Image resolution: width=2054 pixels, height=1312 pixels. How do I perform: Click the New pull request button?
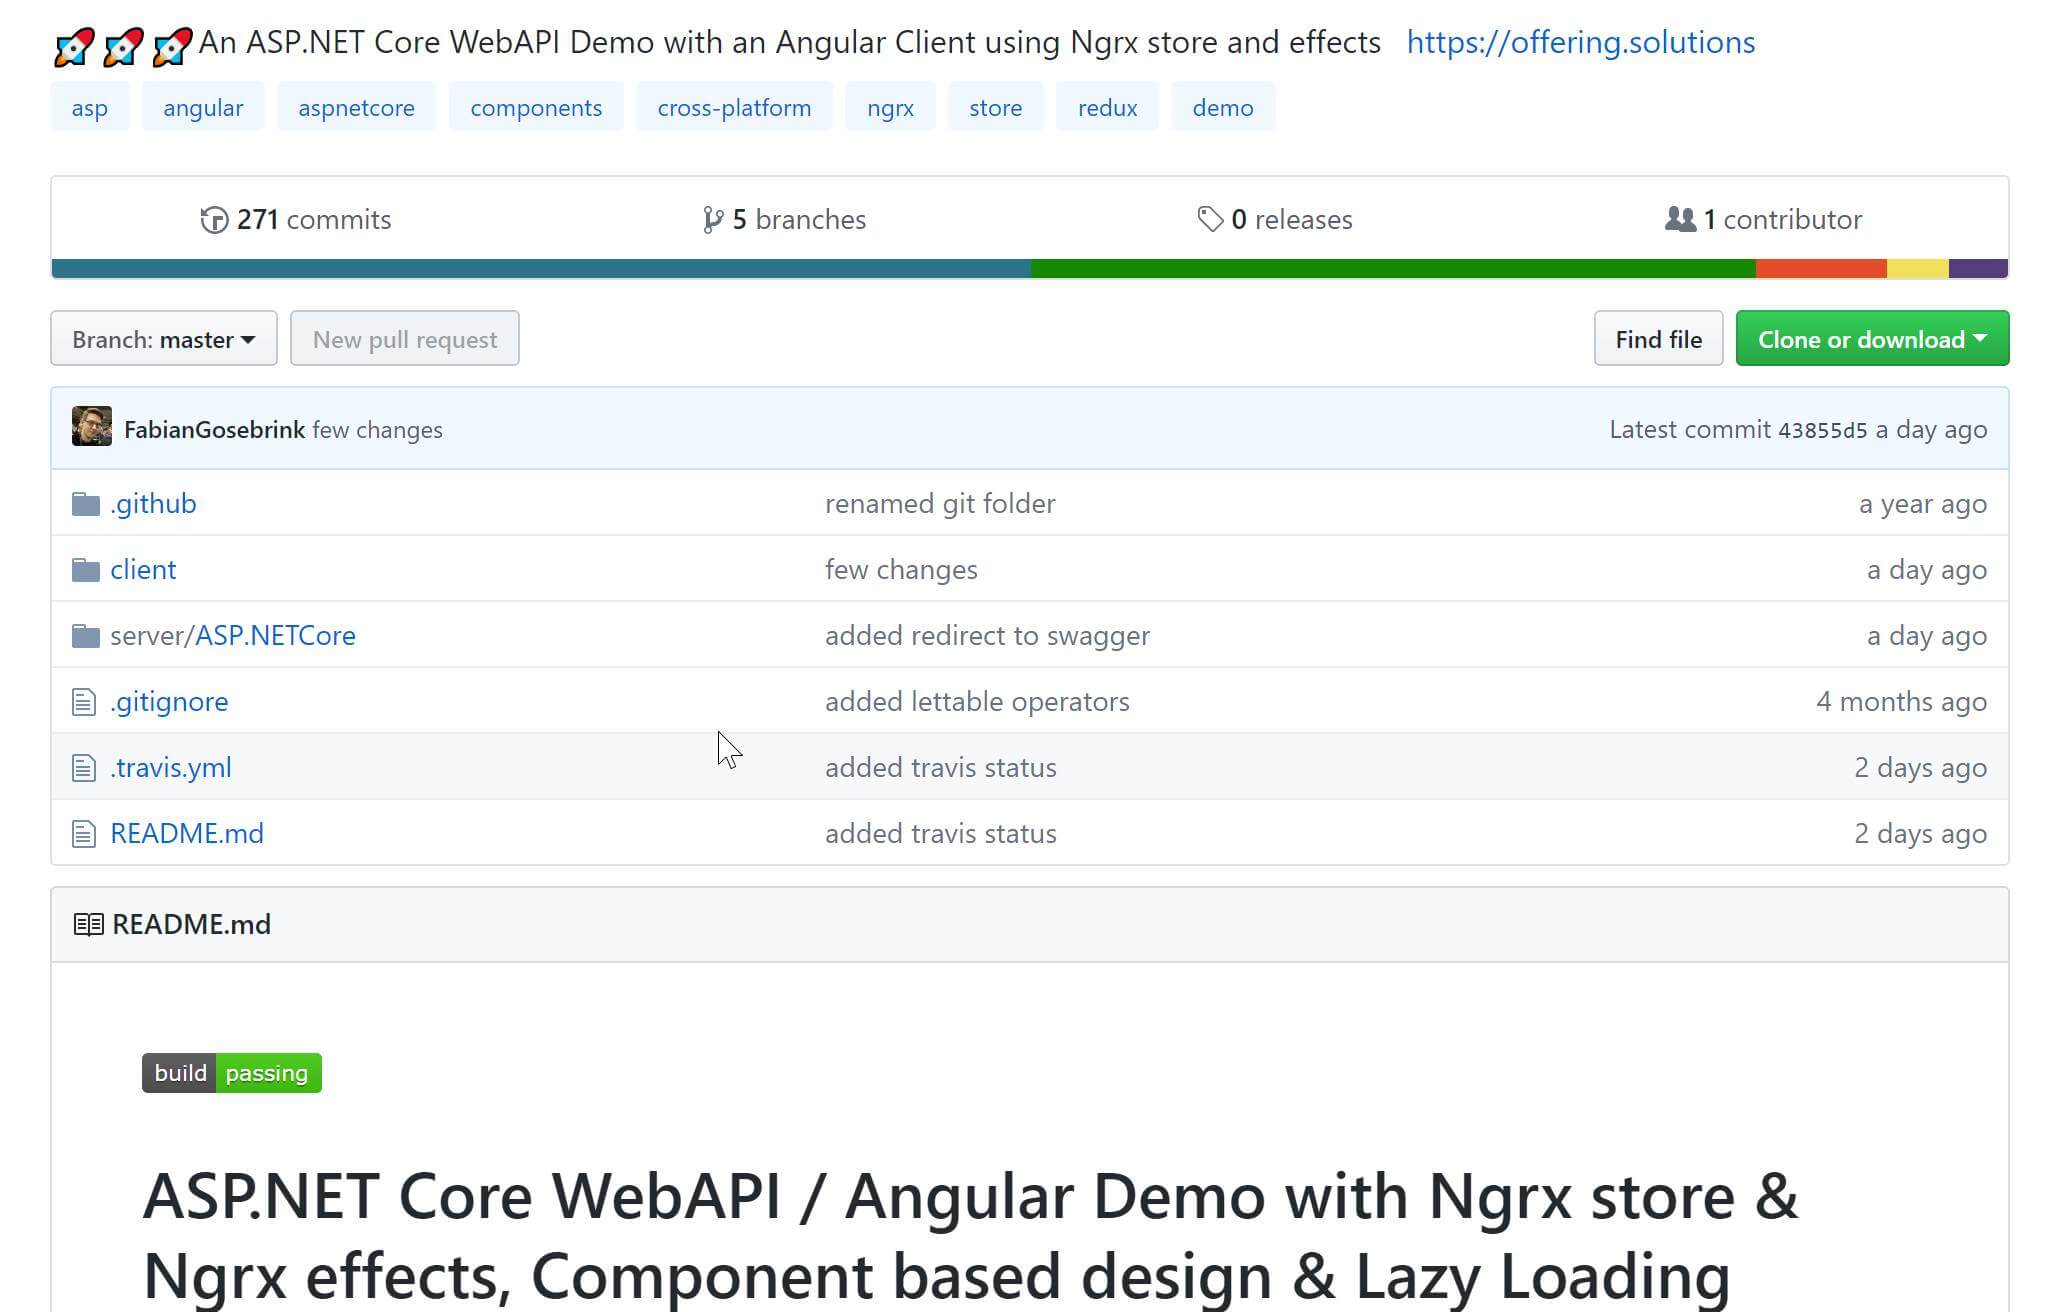pos(404,339)
